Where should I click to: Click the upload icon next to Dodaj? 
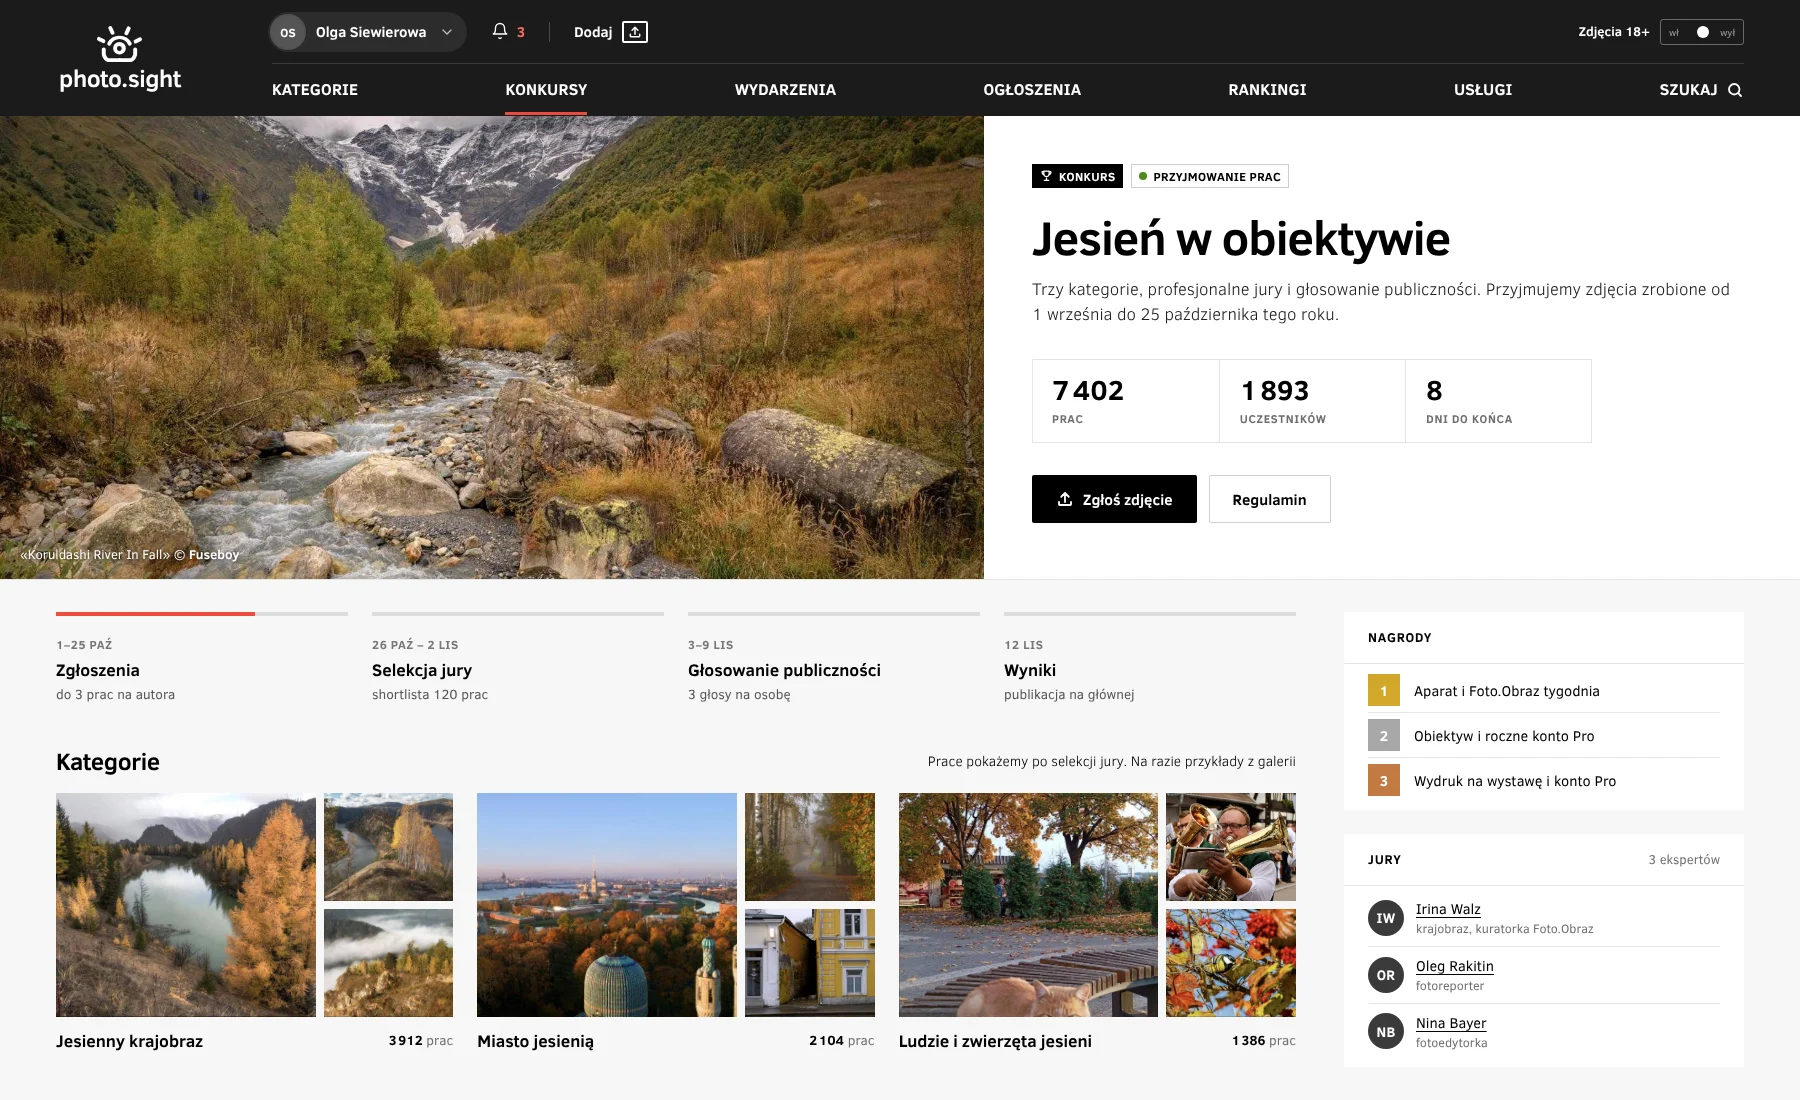click(x=635, y=32)
